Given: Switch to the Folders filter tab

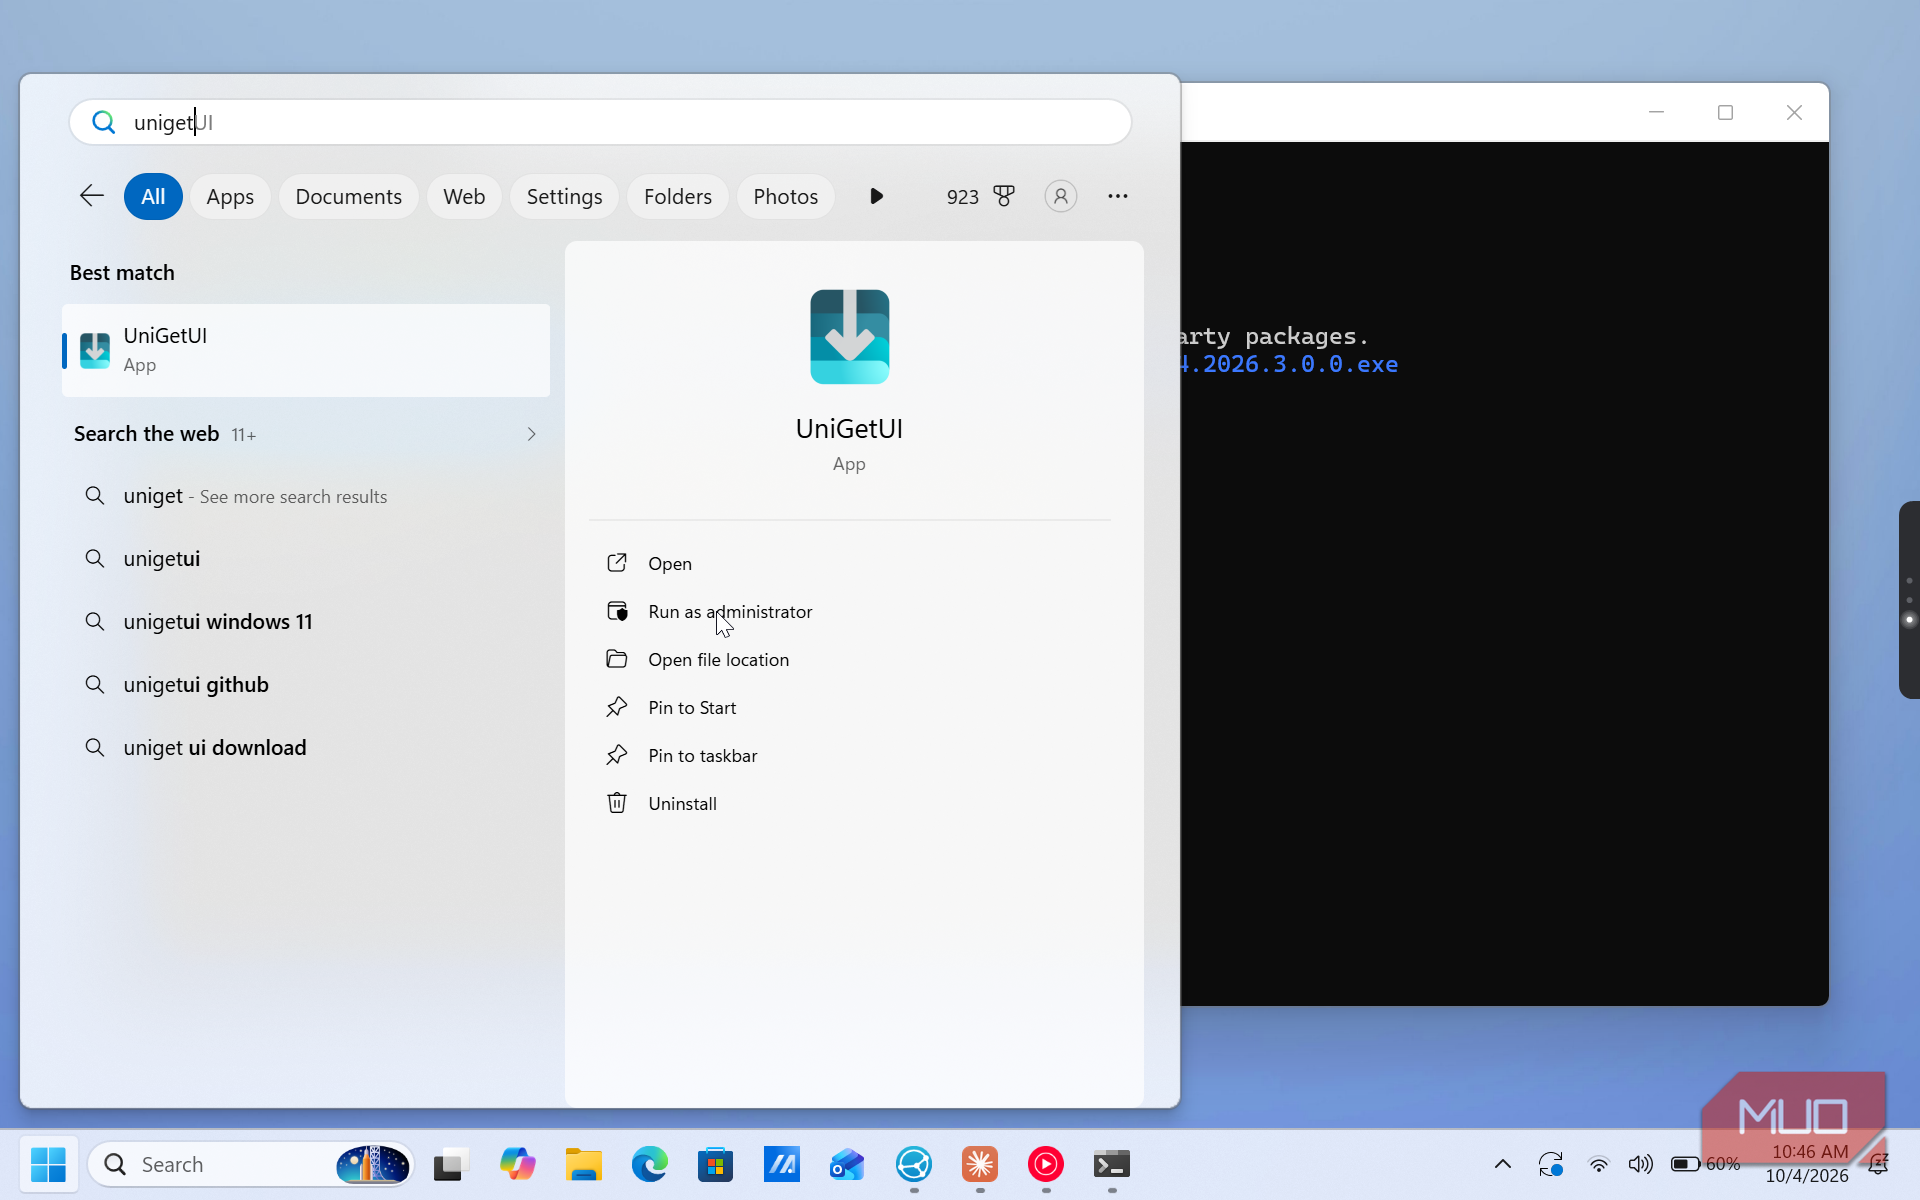Looking at the screenshot, I should tap(678, 196).
